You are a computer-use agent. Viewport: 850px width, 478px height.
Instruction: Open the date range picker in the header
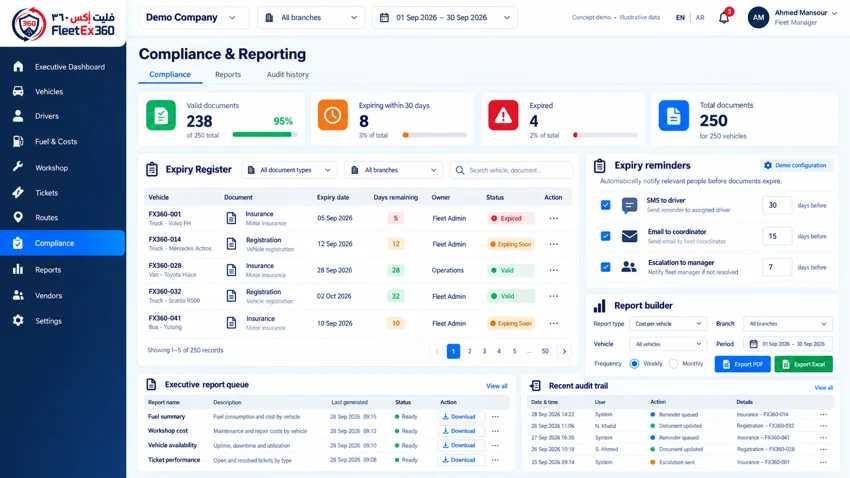445,17
